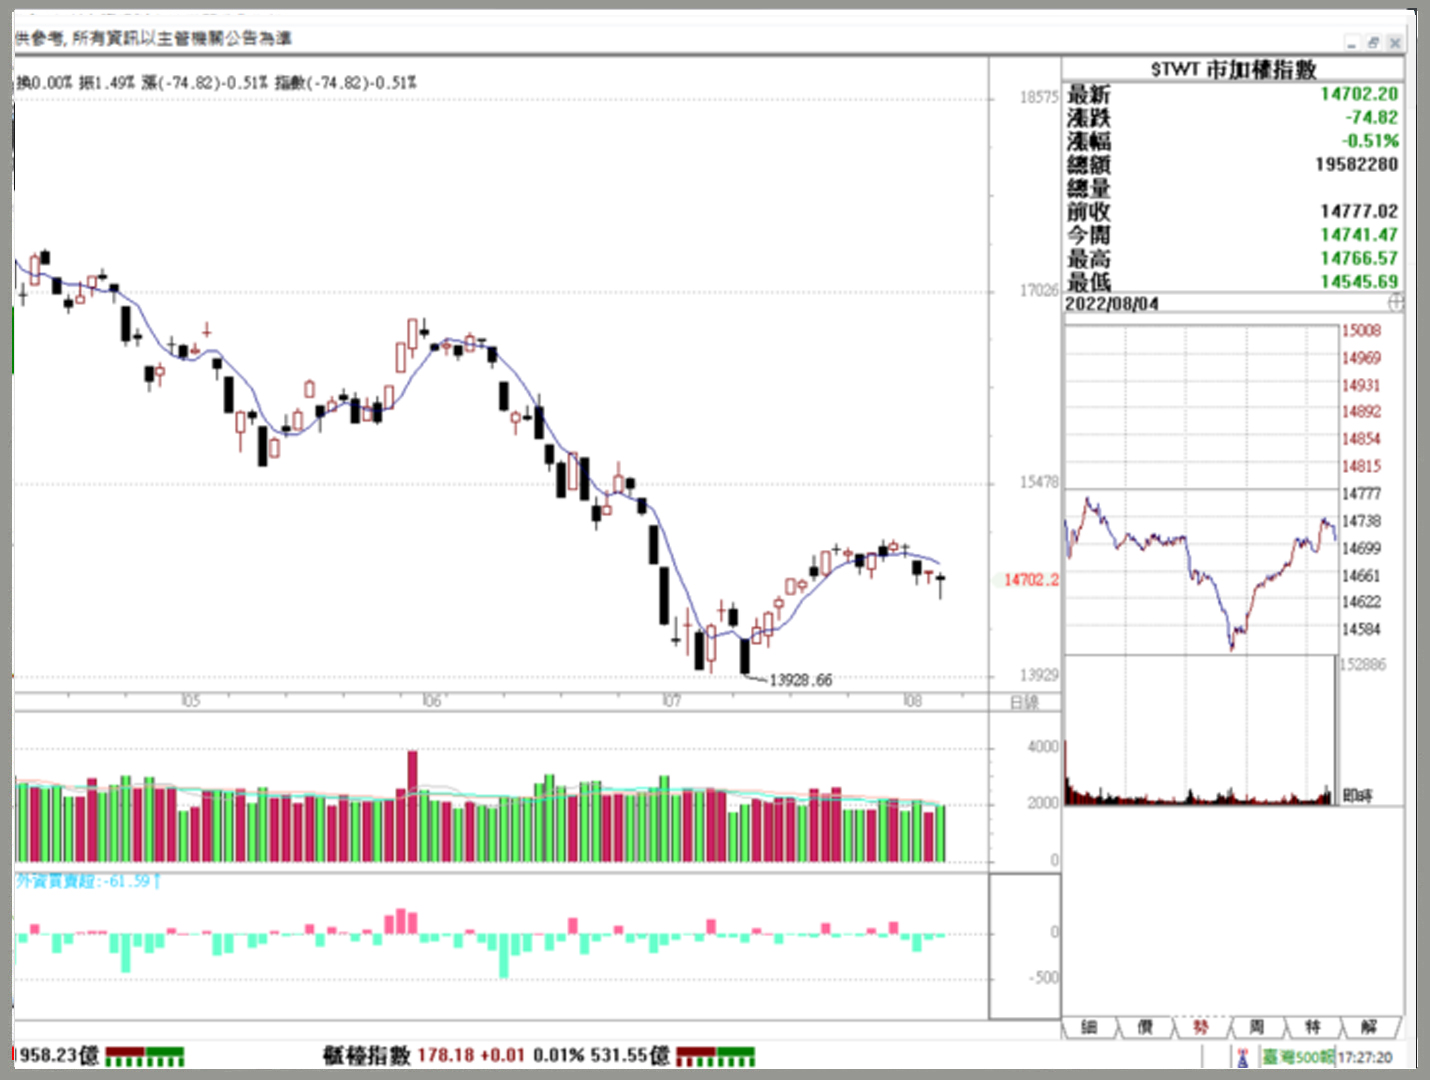Click the 05 month marker on the time axis

point(190,701)
